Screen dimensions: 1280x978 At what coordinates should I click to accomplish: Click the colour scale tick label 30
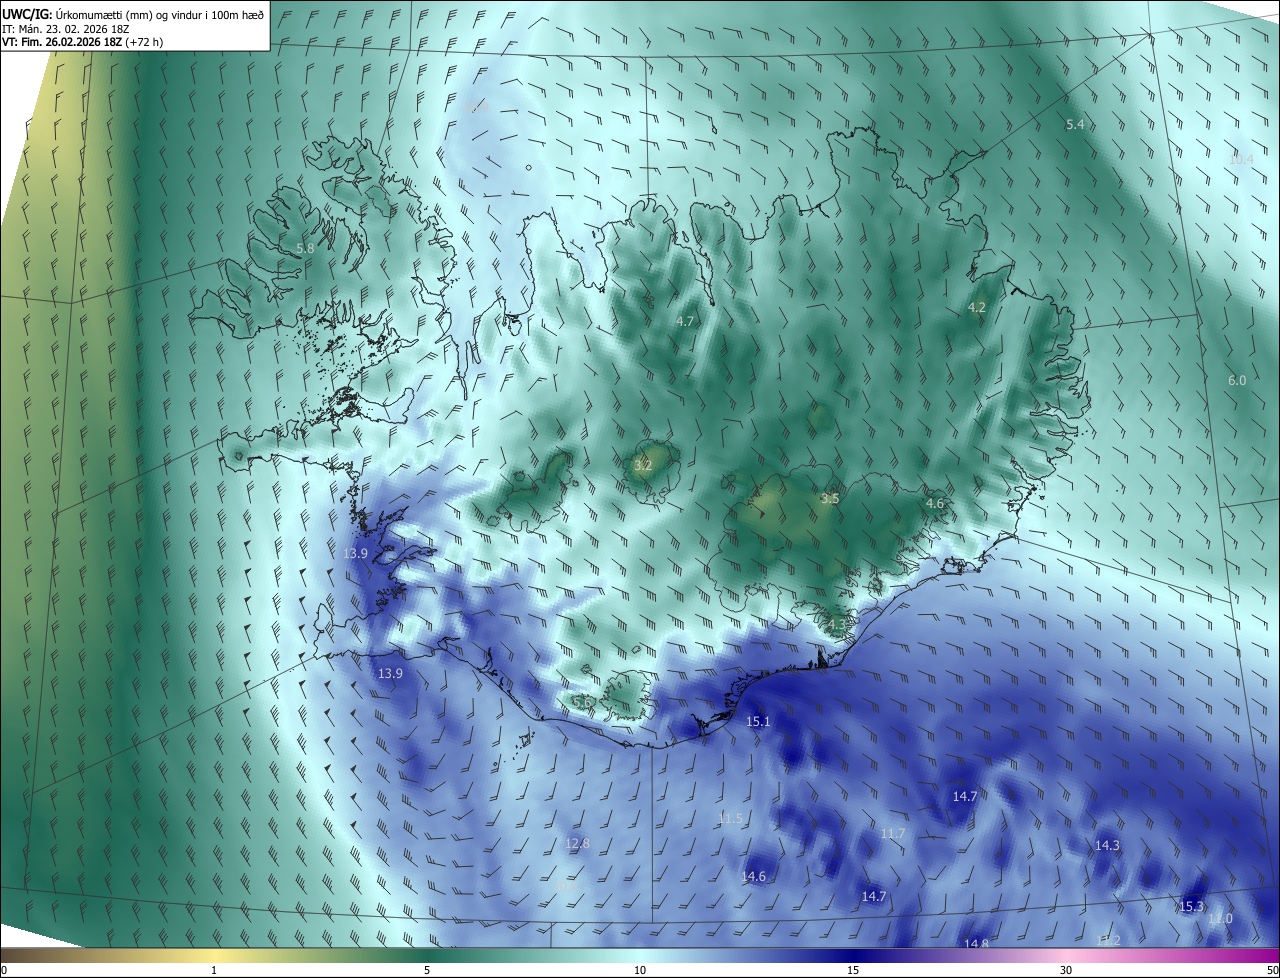click(1066, 970)
